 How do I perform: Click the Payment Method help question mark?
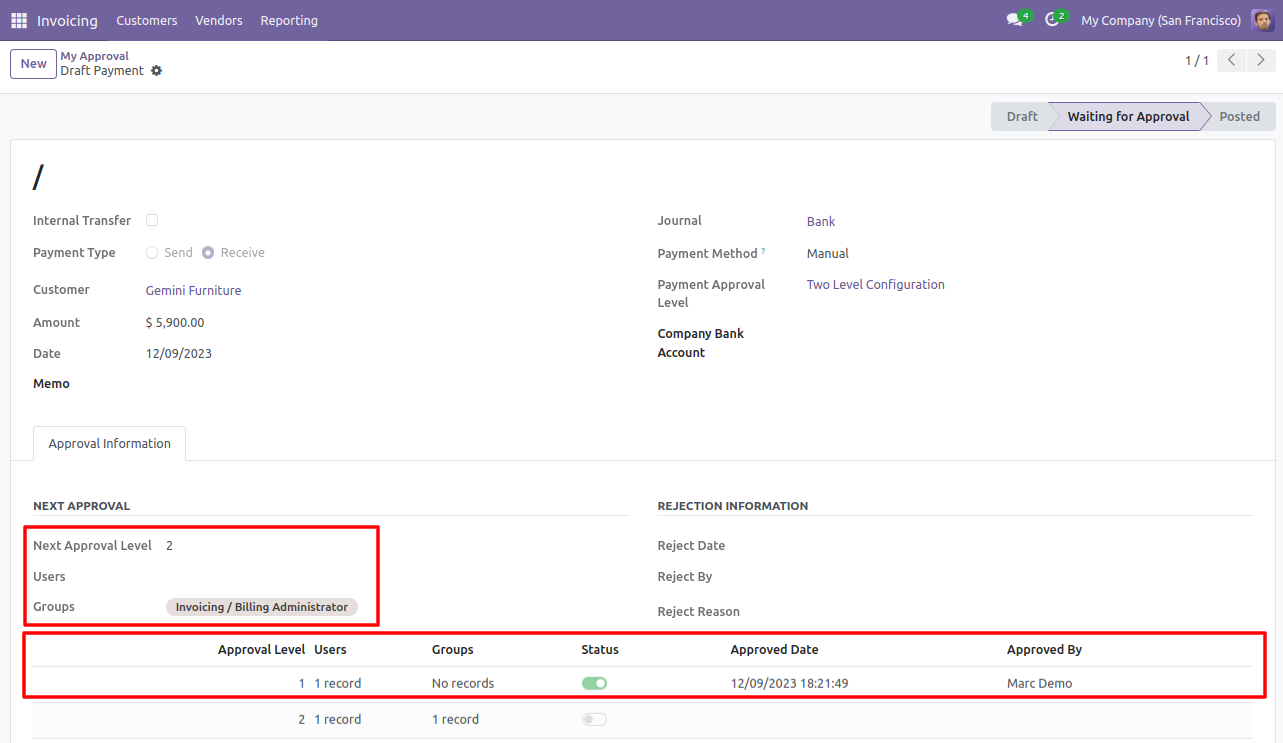(763, 251)
